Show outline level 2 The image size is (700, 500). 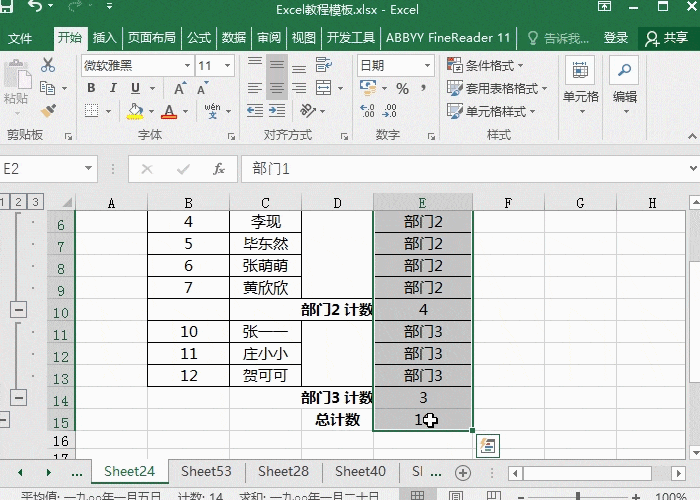(x=18, y=202)
